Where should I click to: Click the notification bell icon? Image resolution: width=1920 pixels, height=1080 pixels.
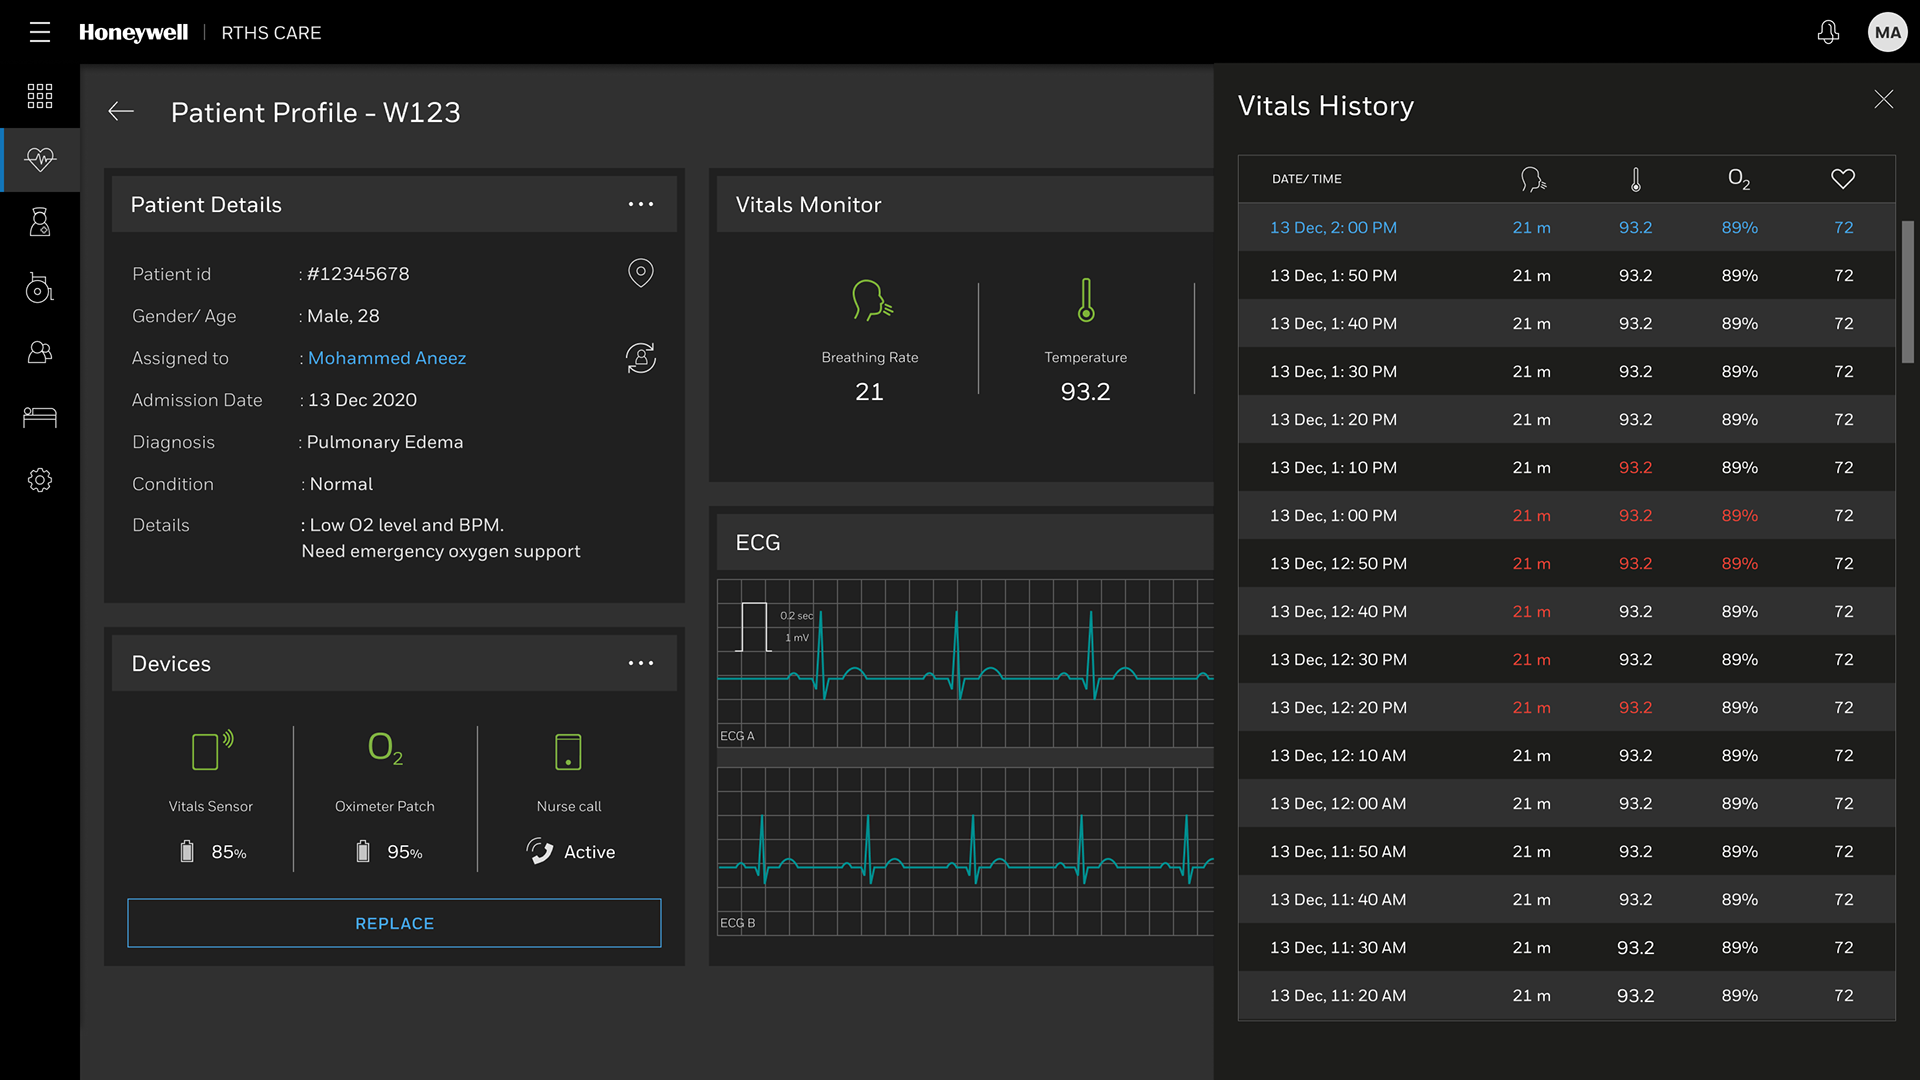pos(1828,32)
